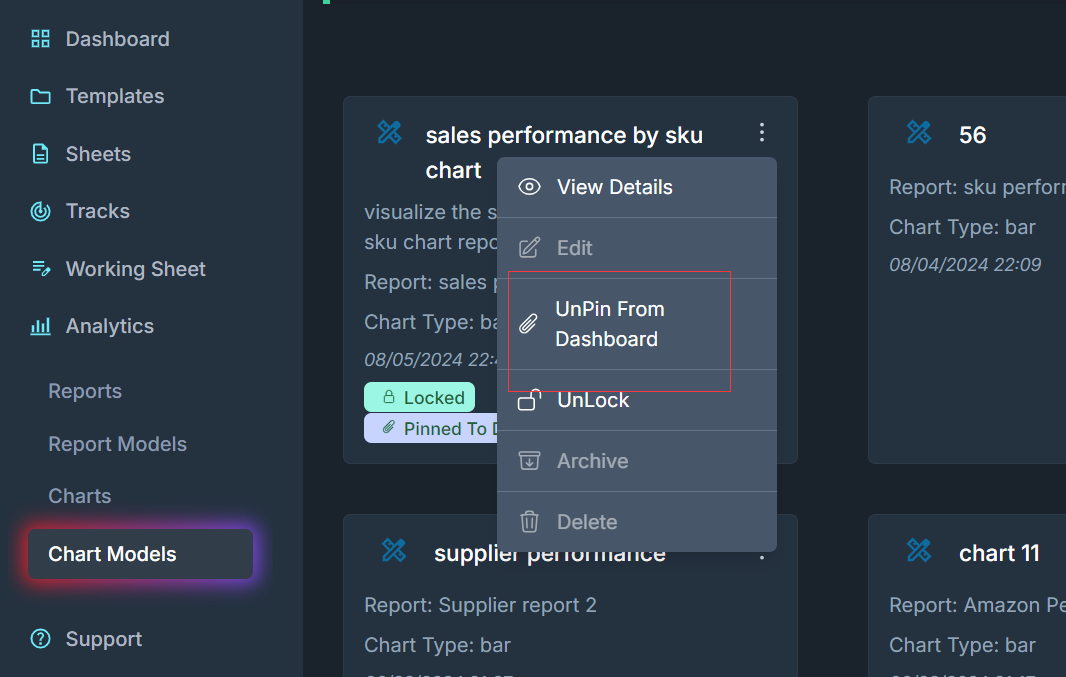Viewport: 1066px width, 677px height.
Task: Click design icon on sales performance card
Action: 390,133
